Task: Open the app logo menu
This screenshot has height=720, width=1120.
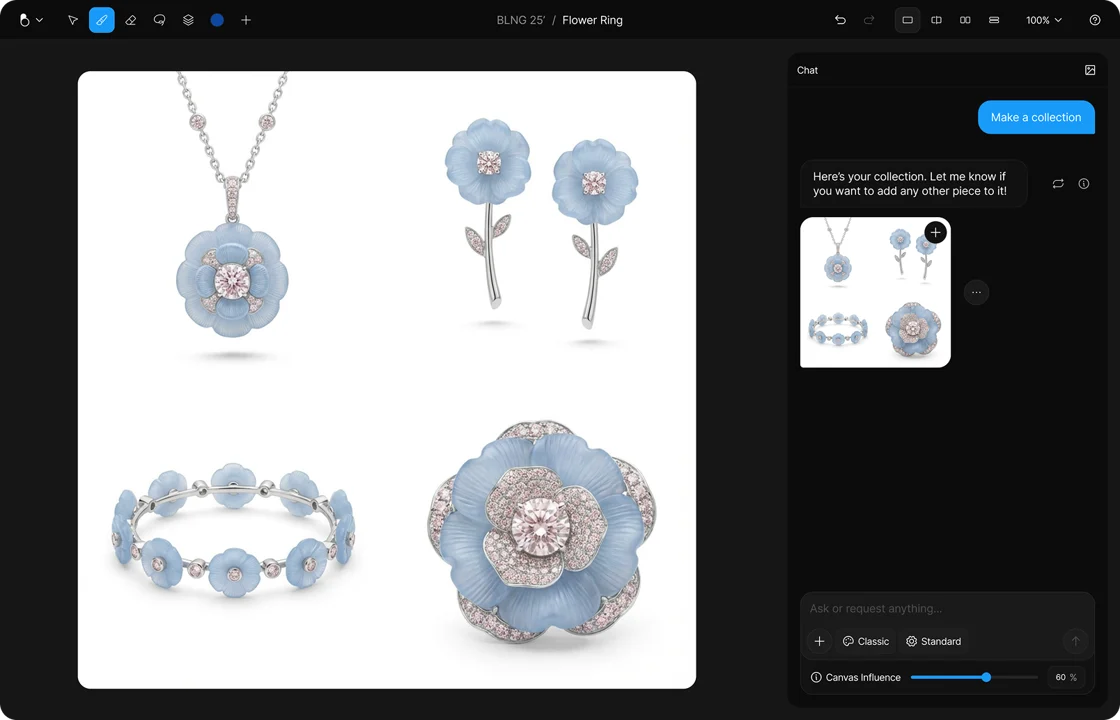Action: [30, 20]
